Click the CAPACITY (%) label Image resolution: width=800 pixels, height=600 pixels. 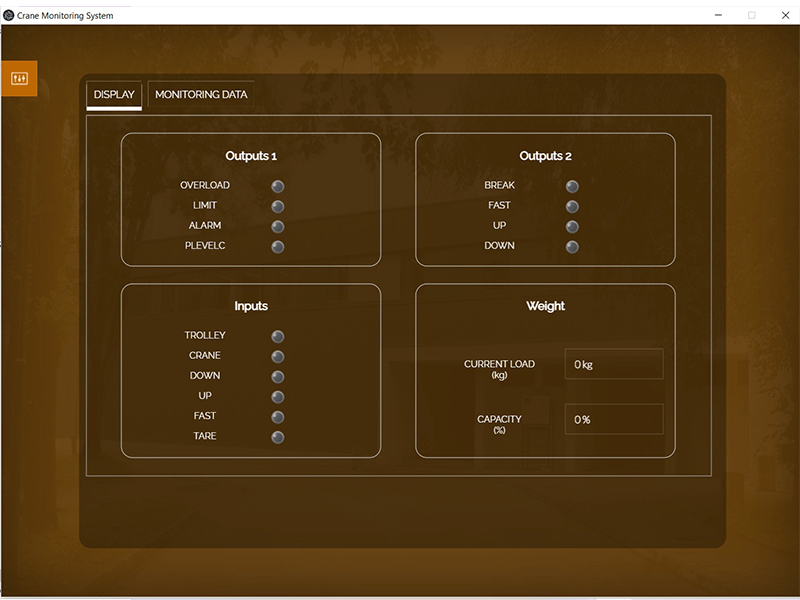(x=499, y=424)
